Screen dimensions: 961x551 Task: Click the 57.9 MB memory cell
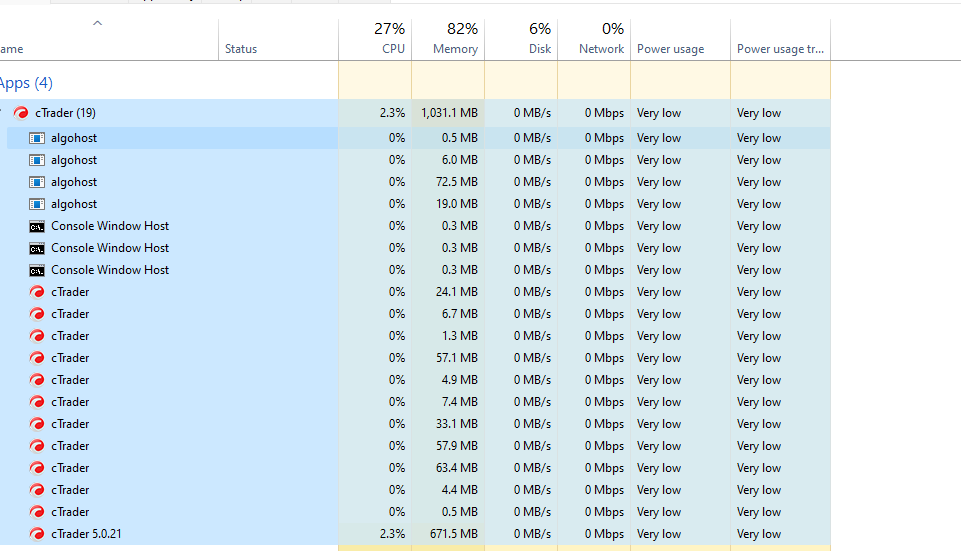pos(448,446)
